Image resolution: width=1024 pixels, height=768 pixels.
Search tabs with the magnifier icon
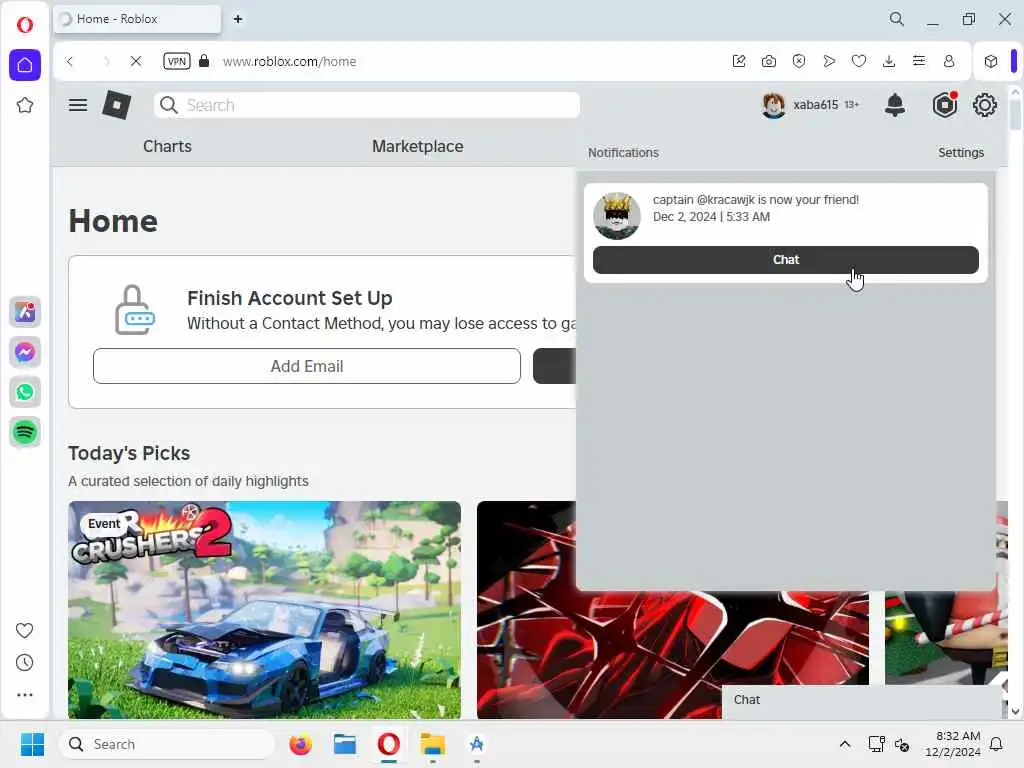tap(897, 19)
